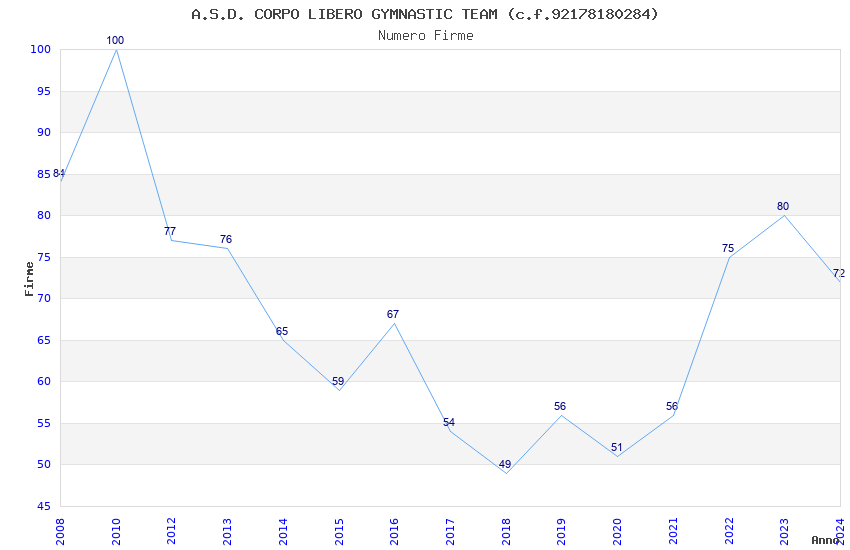The image size is (850, 550).
Task: Click the x-axis year 2010
Action: (116, 531)
